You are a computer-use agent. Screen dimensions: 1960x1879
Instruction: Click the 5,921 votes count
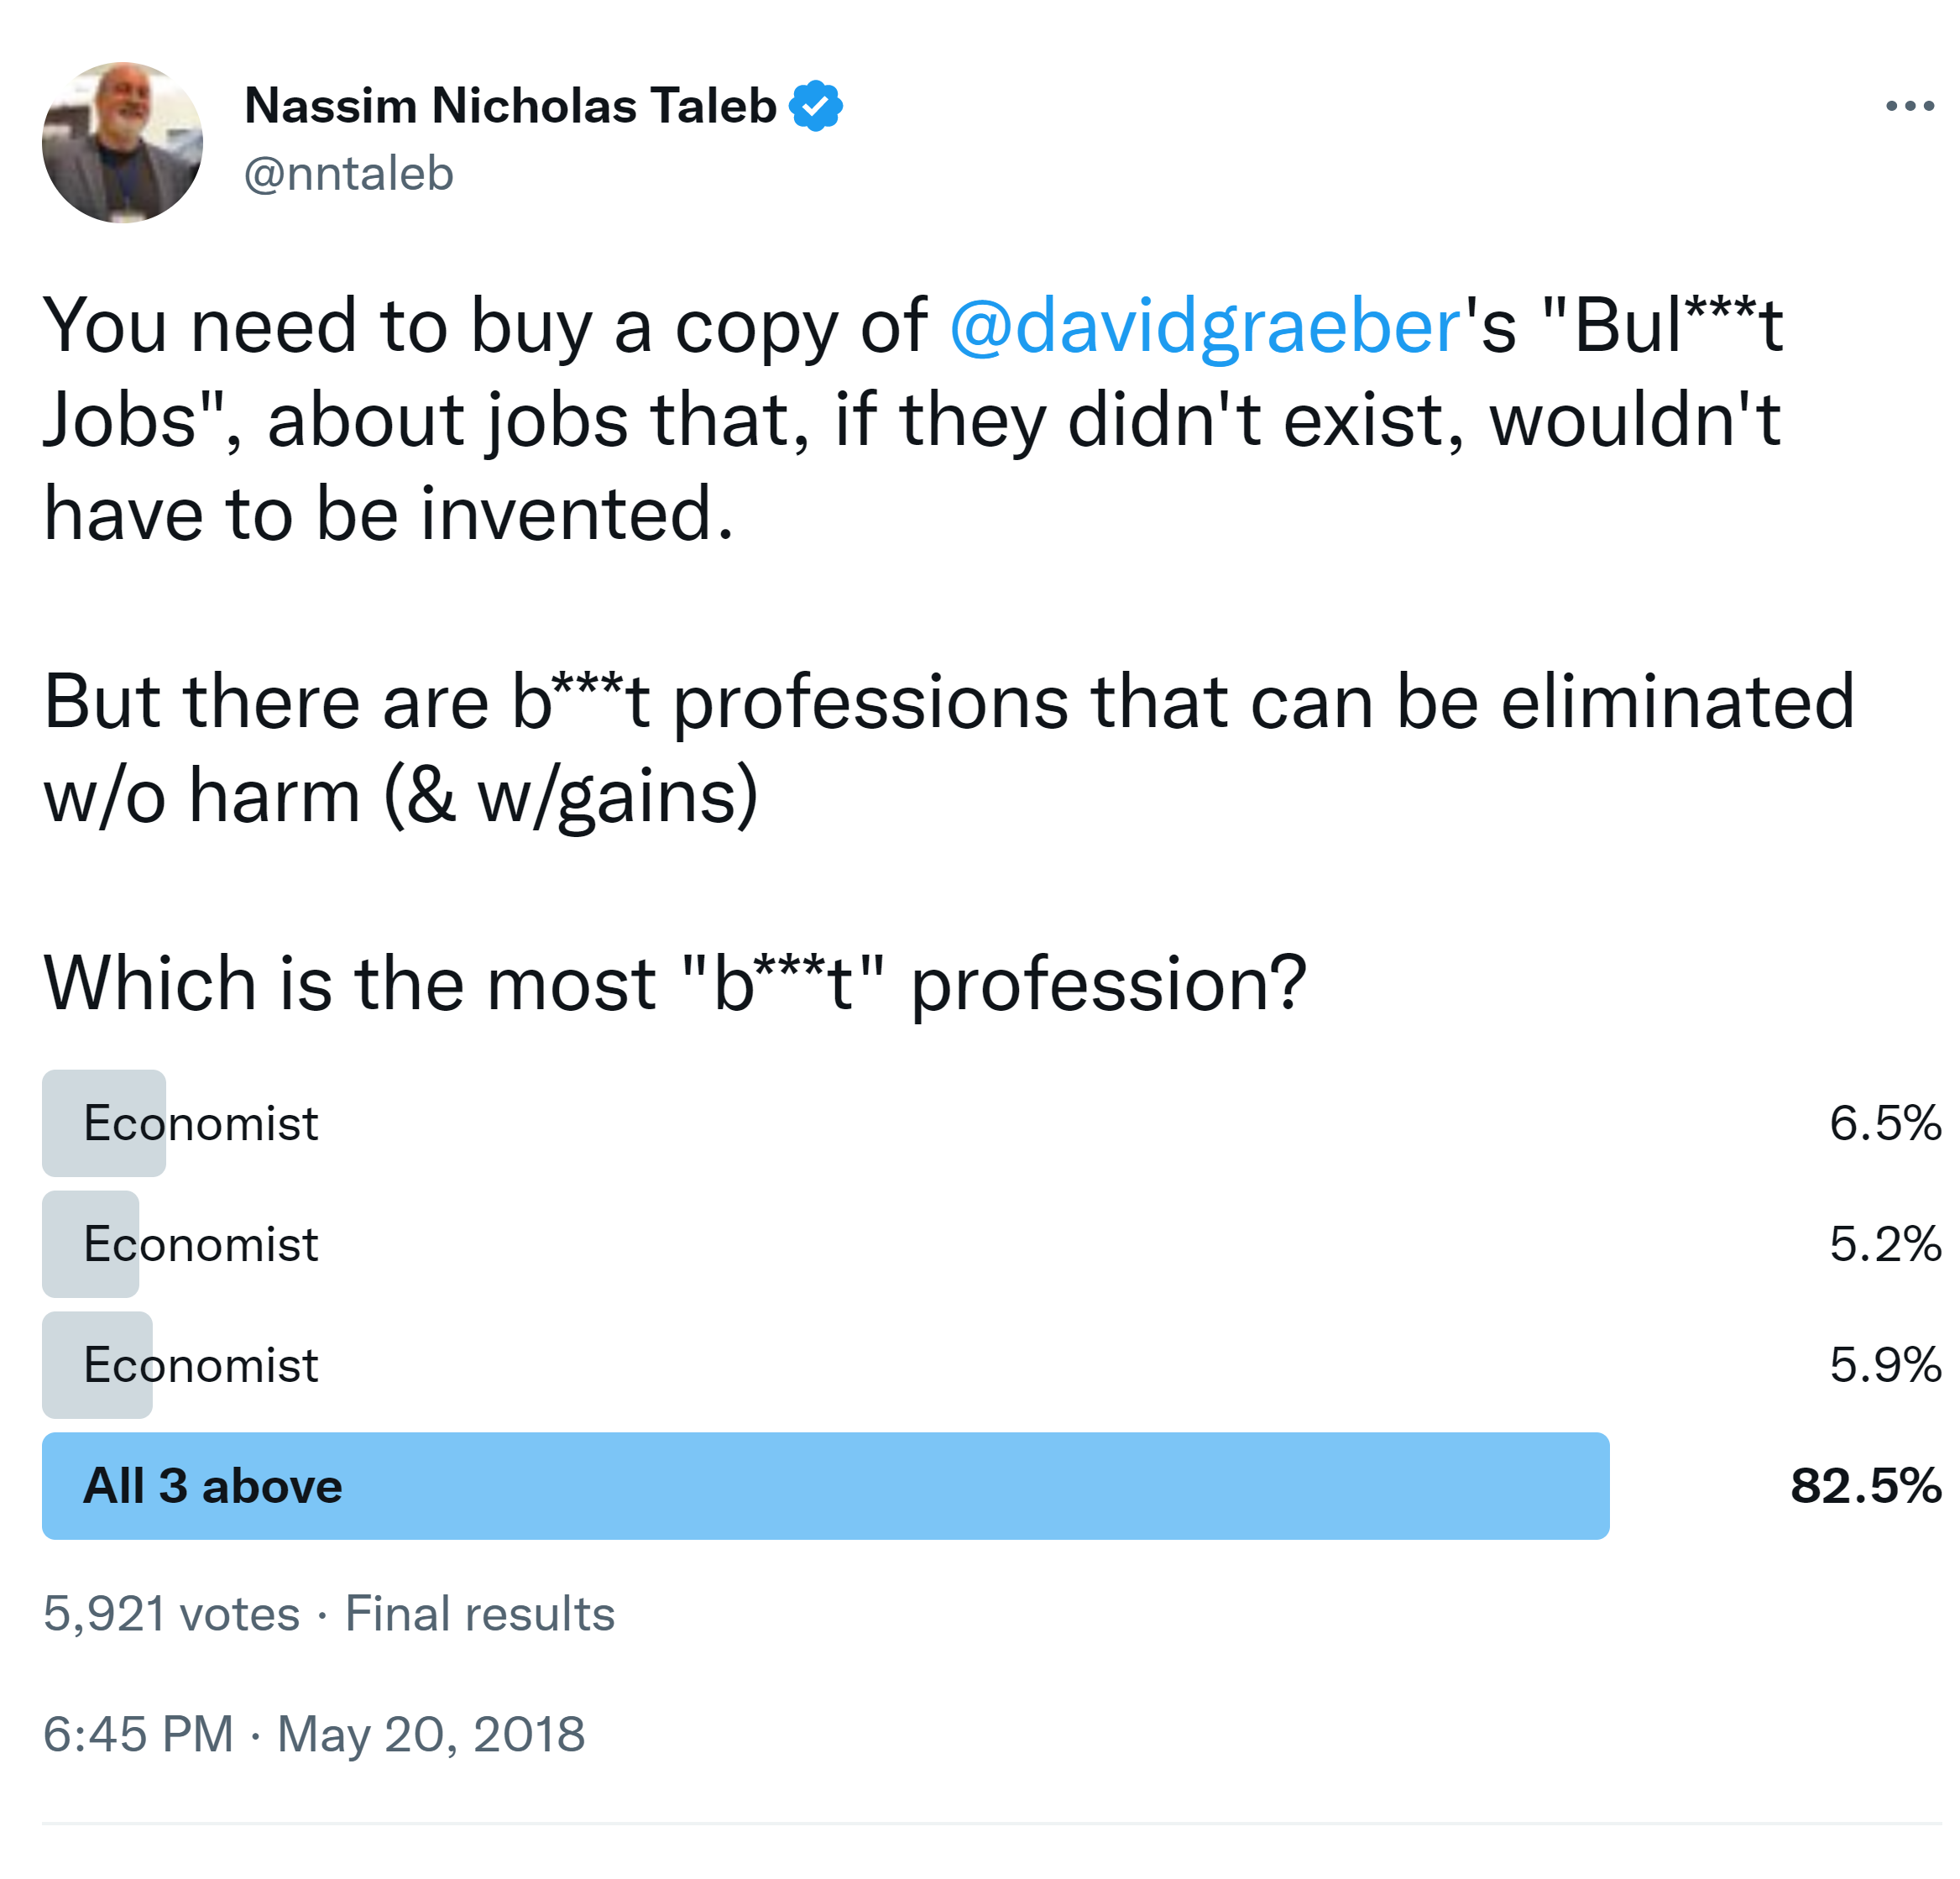[x=171, y=1614]
